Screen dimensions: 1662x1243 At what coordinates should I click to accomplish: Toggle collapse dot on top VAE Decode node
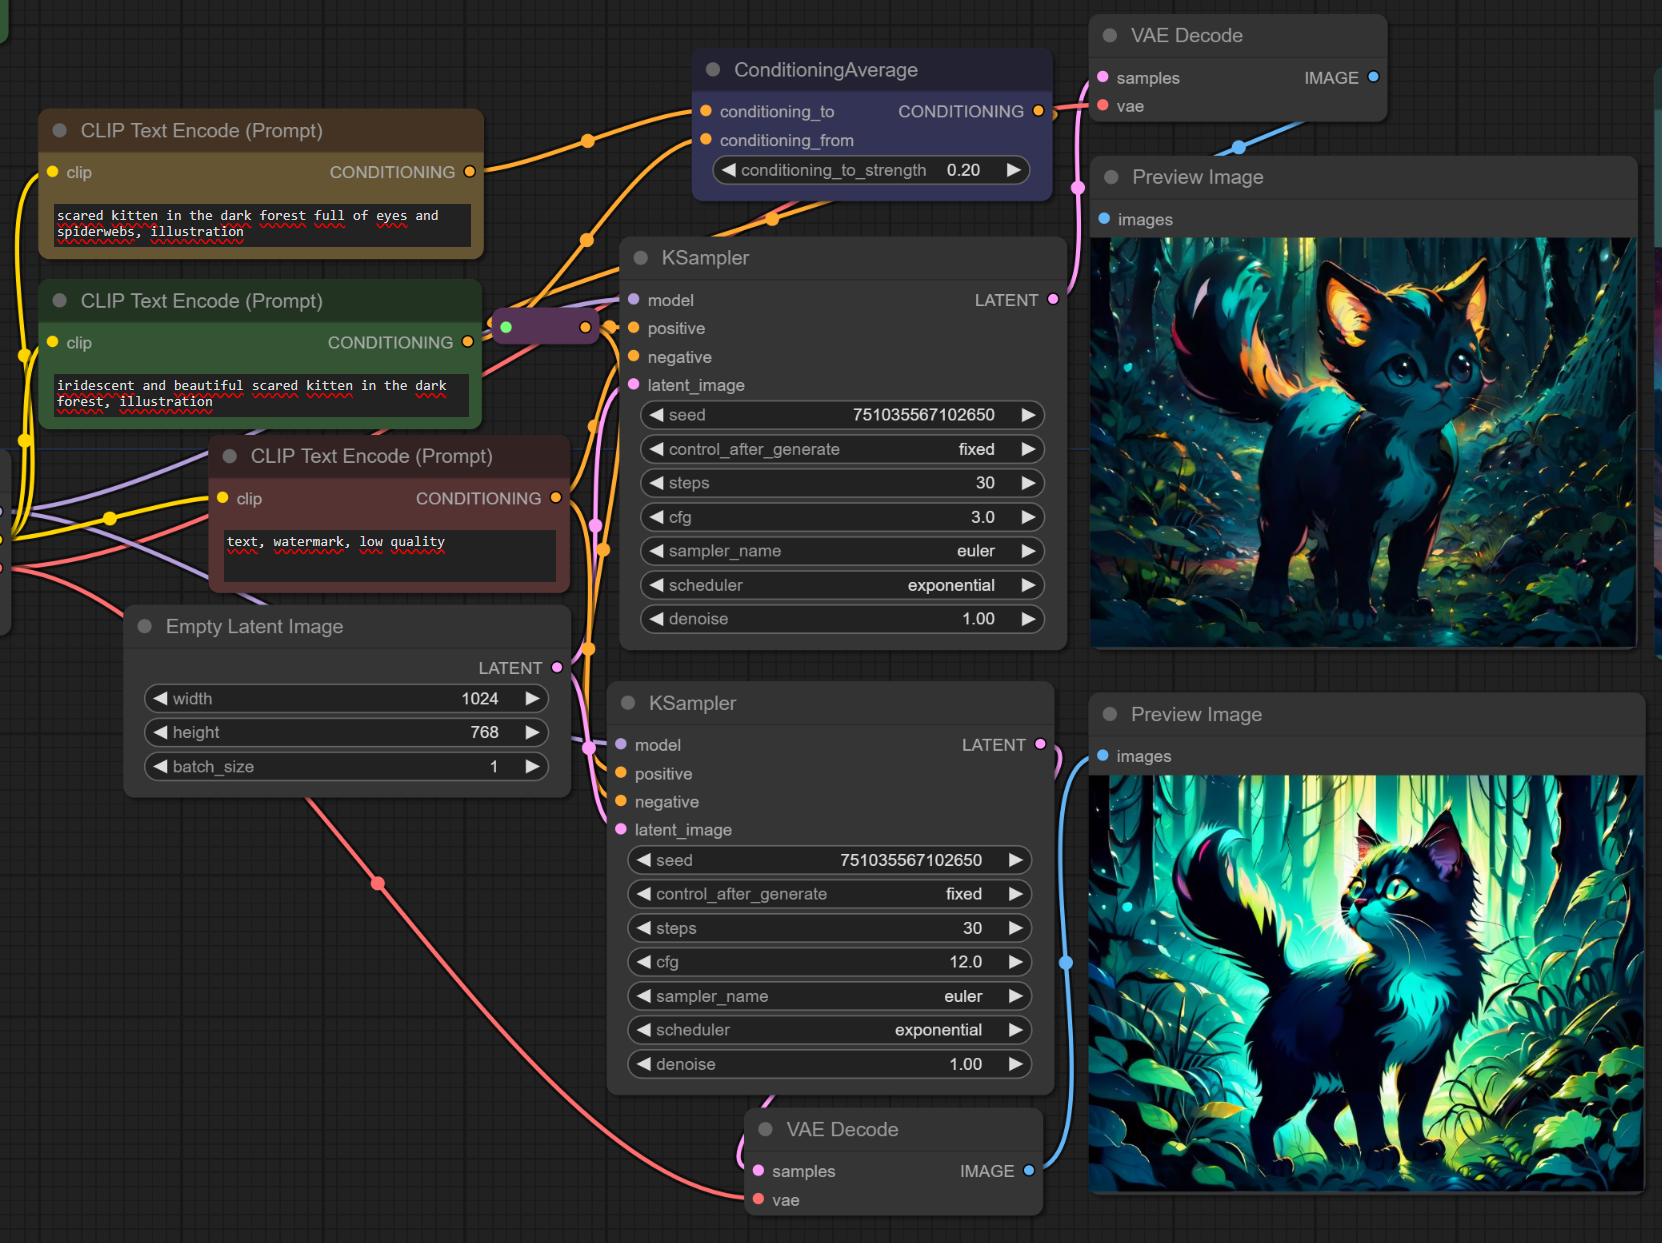1110,36
